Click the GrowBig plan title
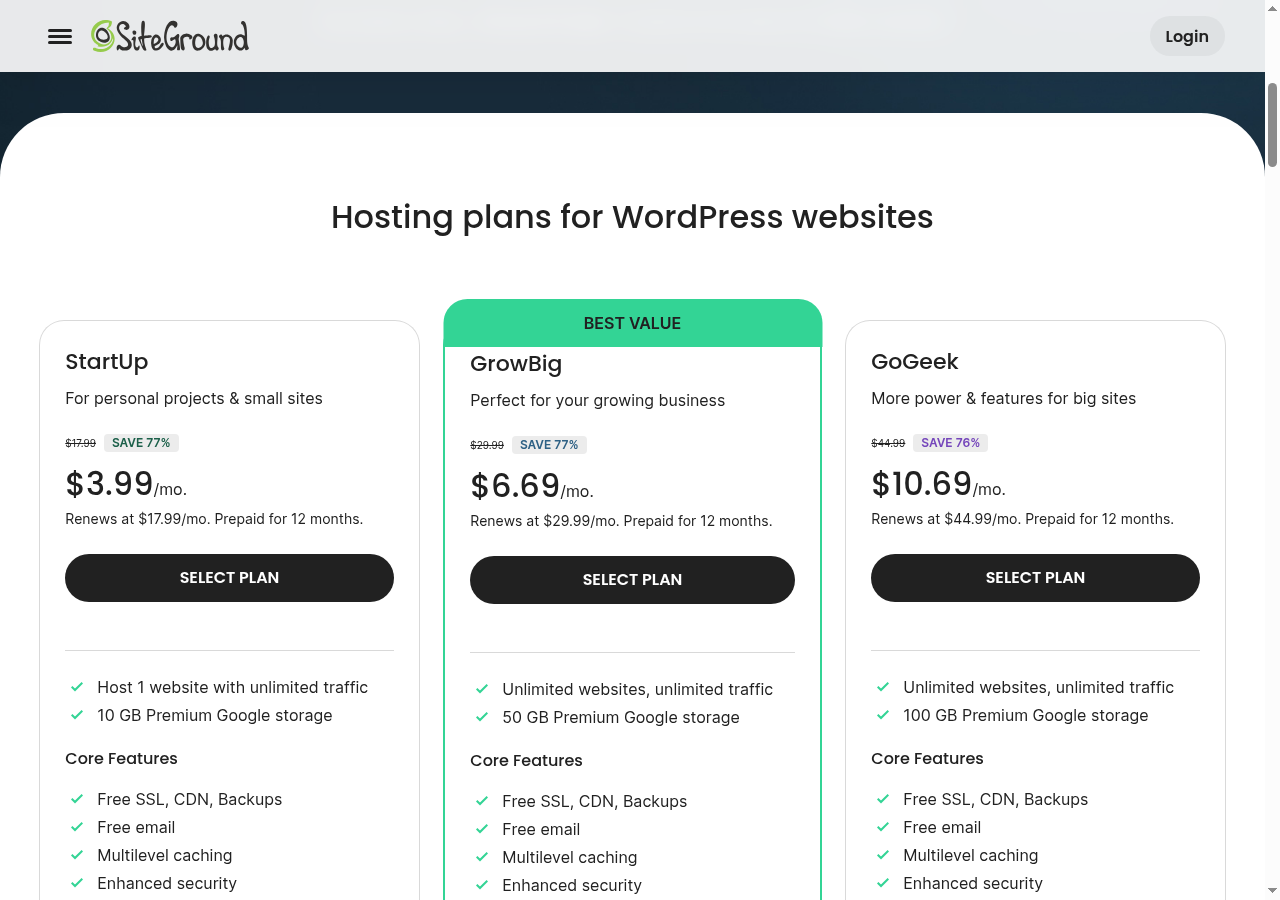Viewport: 1280px width, 900px height. (516, 364)
